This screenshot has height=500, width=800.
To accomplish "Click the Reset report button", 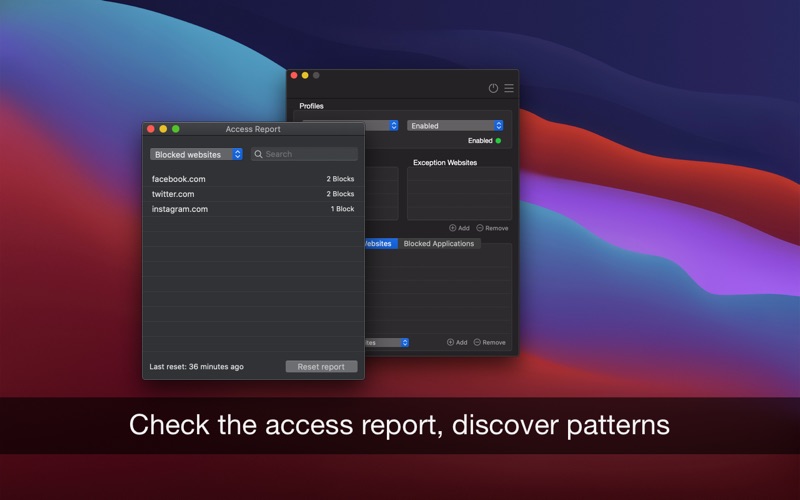I will pos(321,366).
